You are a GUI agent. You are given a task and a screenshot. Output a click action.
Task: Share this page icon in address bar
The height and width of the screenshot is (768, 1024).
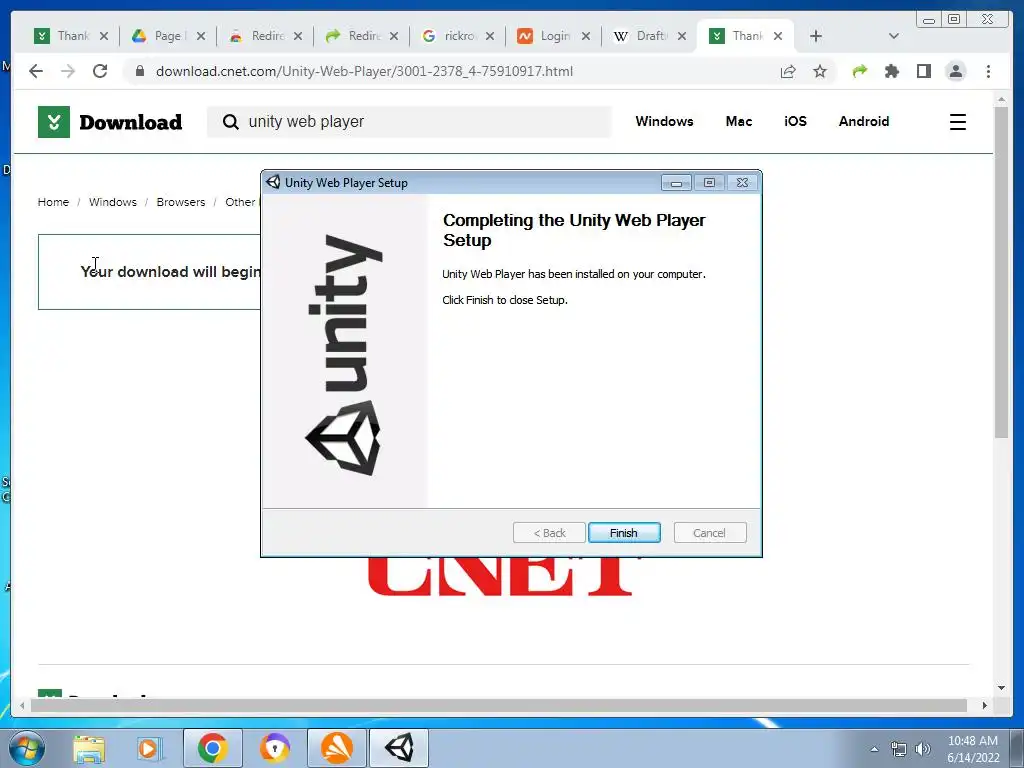pyautogui.click(x=788, y=71)
